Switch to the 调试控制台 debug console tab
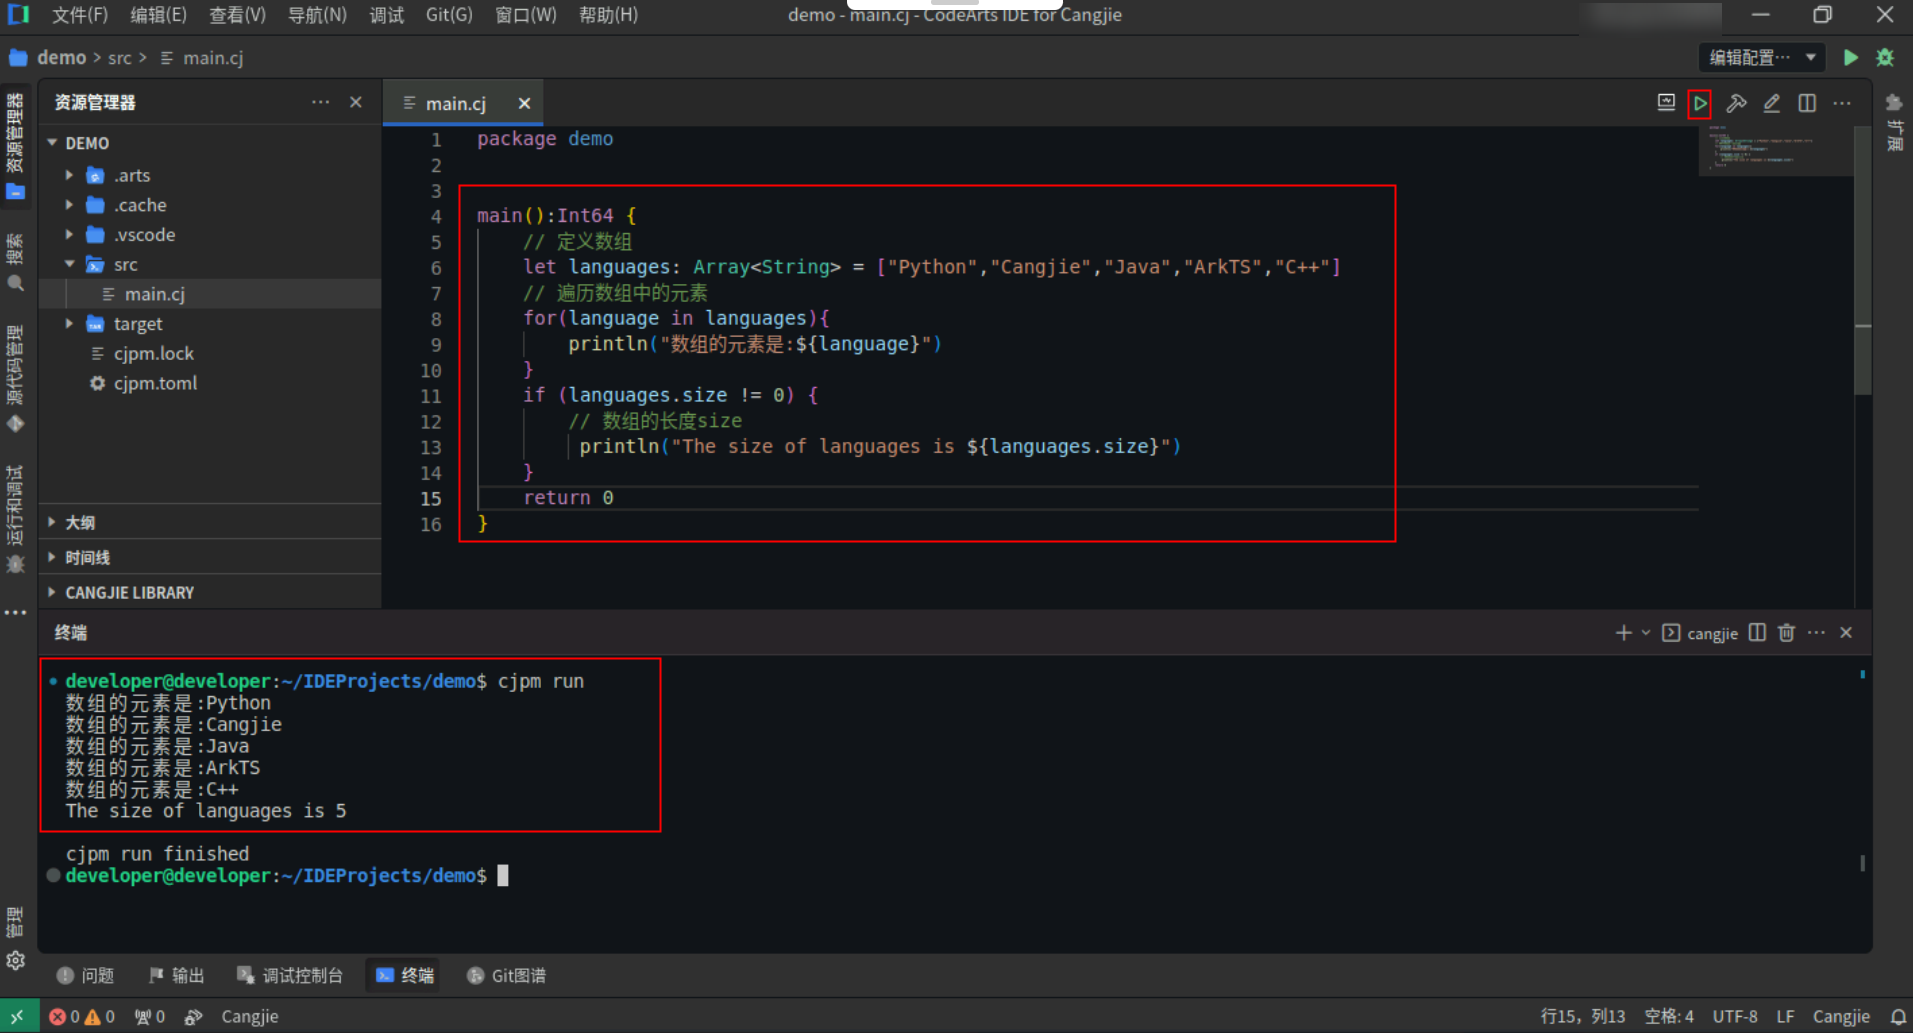Screen dimensions: 1913x1033 [x=290, y=975]
